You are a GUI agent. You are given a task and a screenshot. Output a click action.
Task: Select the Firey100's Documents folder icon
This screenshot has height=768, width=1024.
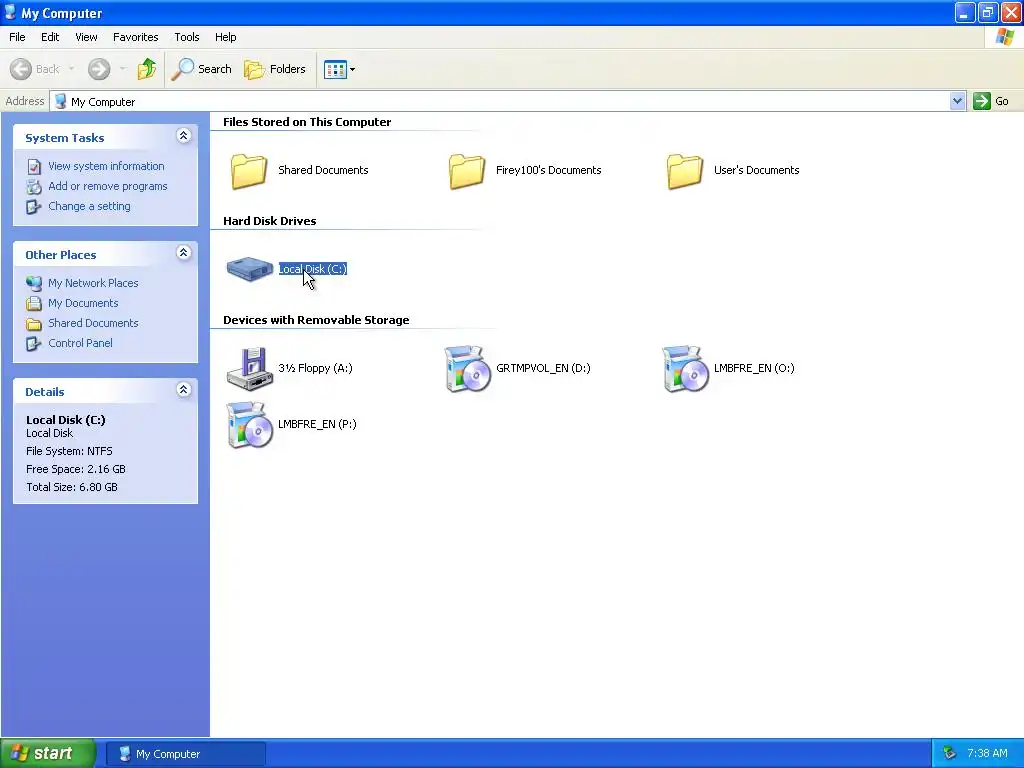point(467,170)
